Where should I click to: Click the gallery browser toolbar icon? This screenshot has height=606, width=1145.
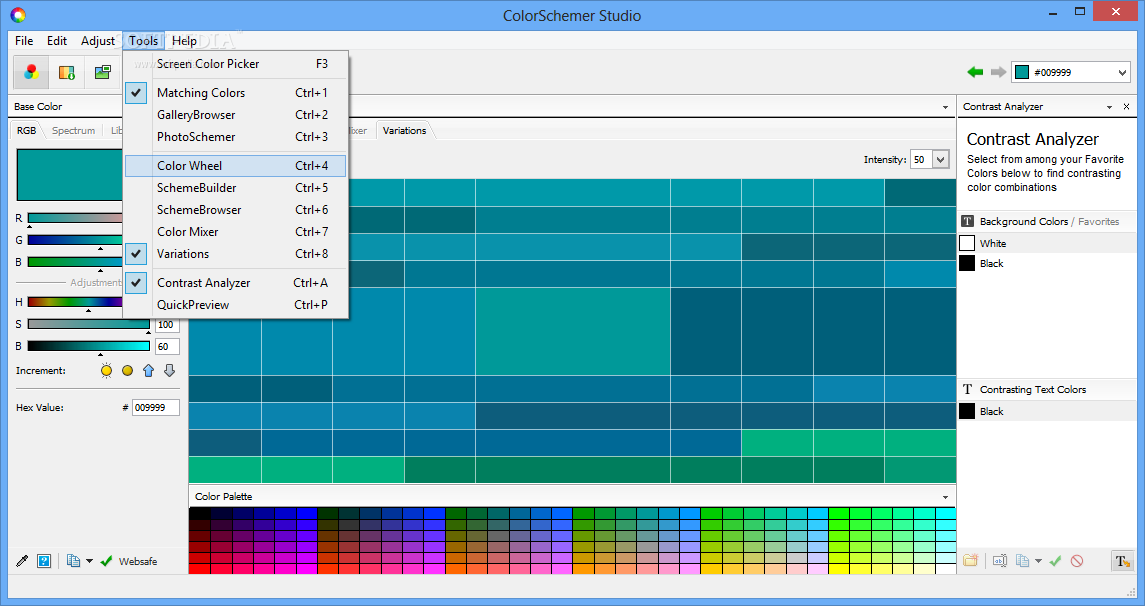coord(66,72)
